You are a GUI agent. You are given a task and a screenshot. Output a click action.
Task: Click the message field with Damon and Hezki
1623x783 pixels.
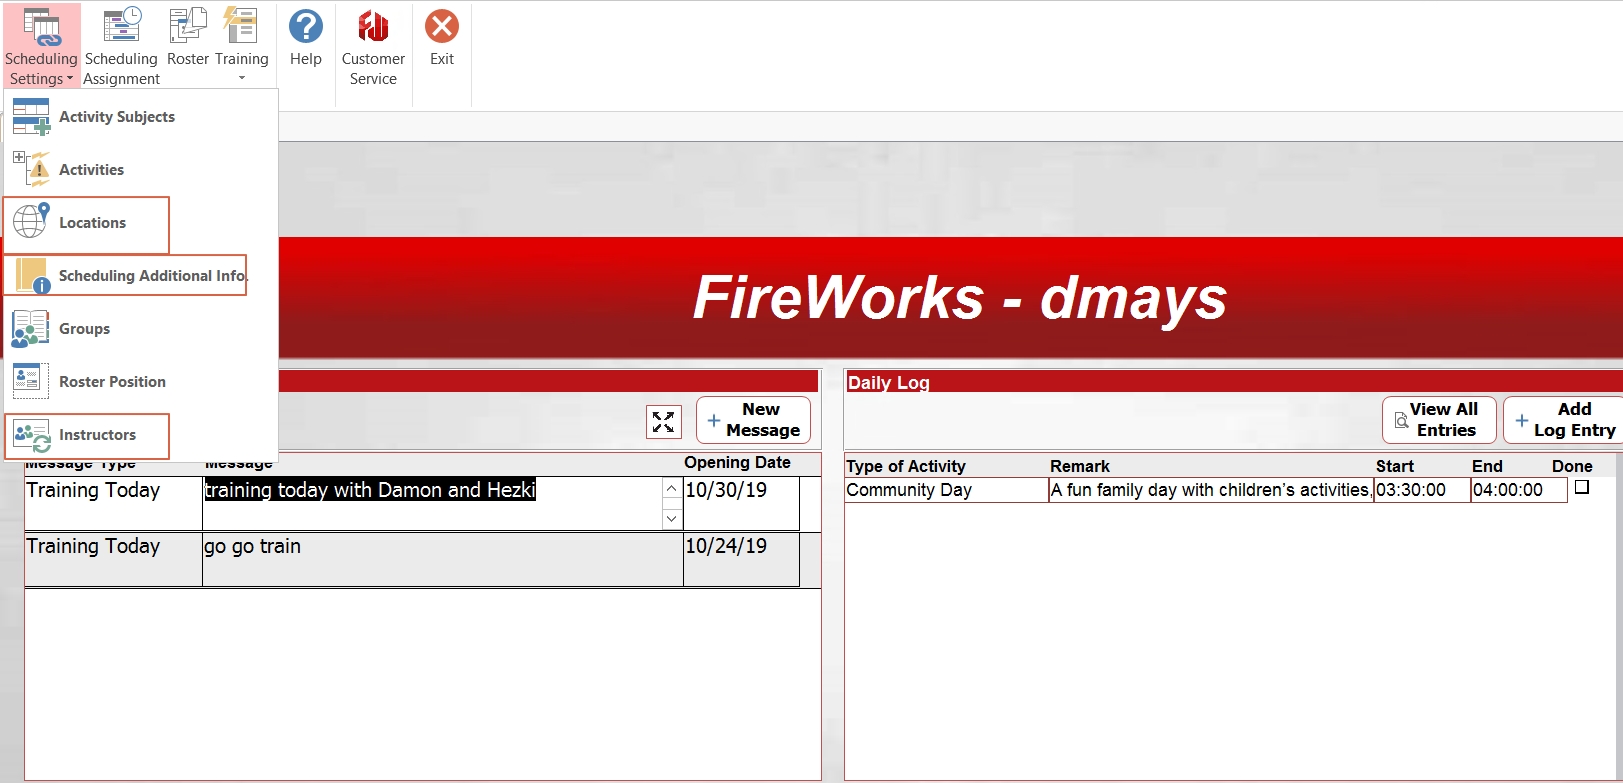[432, 503]
